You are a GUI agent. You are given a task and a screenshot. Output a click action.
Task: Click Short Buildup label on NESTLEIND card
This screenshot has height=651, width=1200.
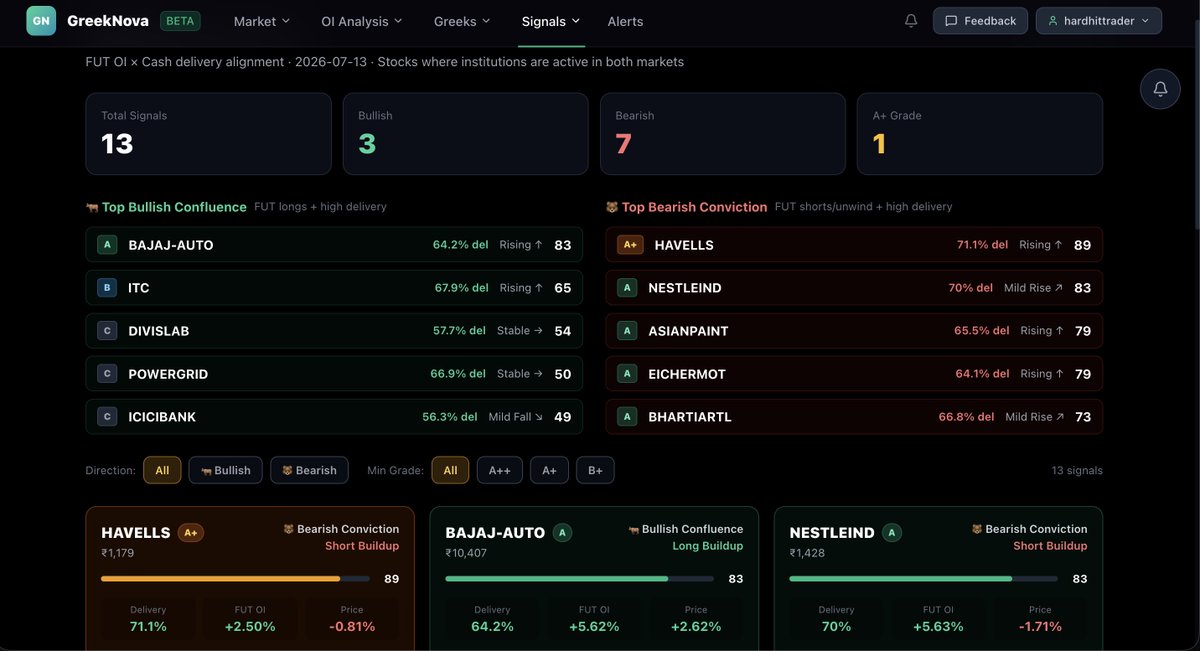click(x=1050, y=546)
